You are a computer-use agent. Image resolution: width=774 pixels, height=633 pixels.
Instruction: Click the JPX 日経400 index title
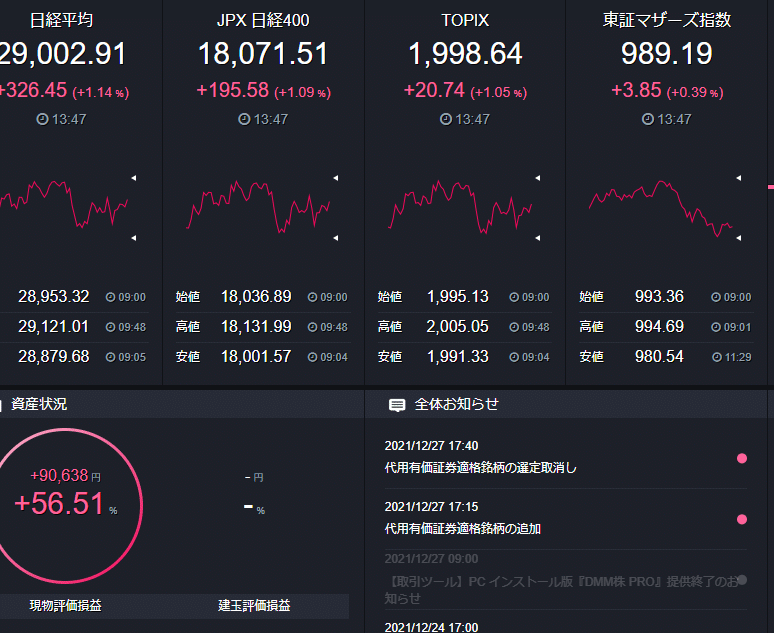coord(263,20)
